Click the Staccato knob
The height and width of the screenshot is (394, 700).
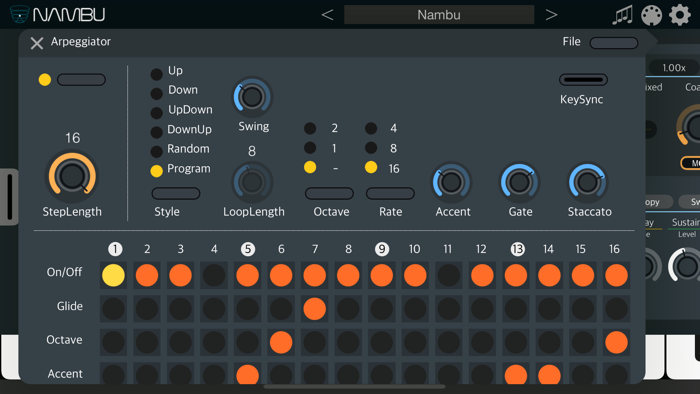click(x=588, y=182)
